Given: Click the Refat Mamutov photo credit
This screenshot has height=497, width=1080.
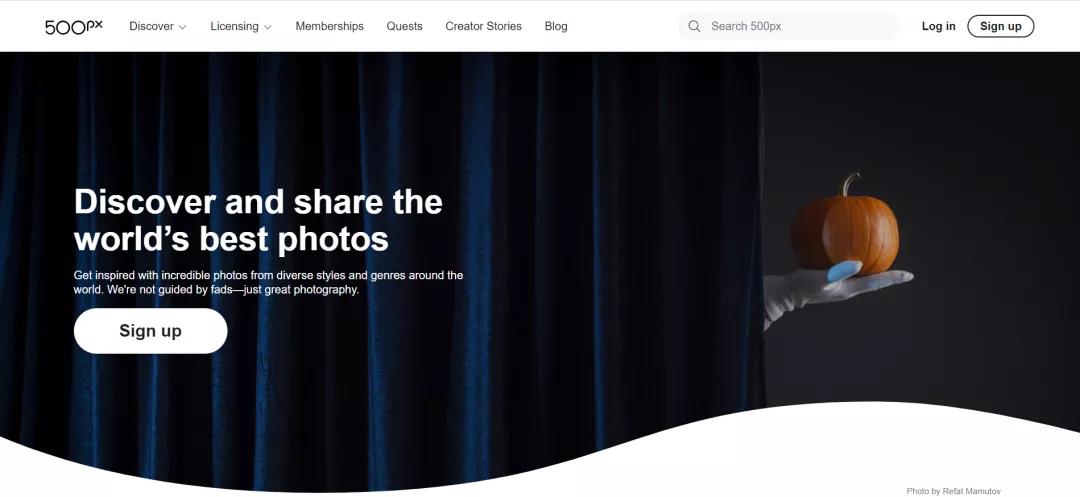Looking at the screenshot, I should [953, 491].
